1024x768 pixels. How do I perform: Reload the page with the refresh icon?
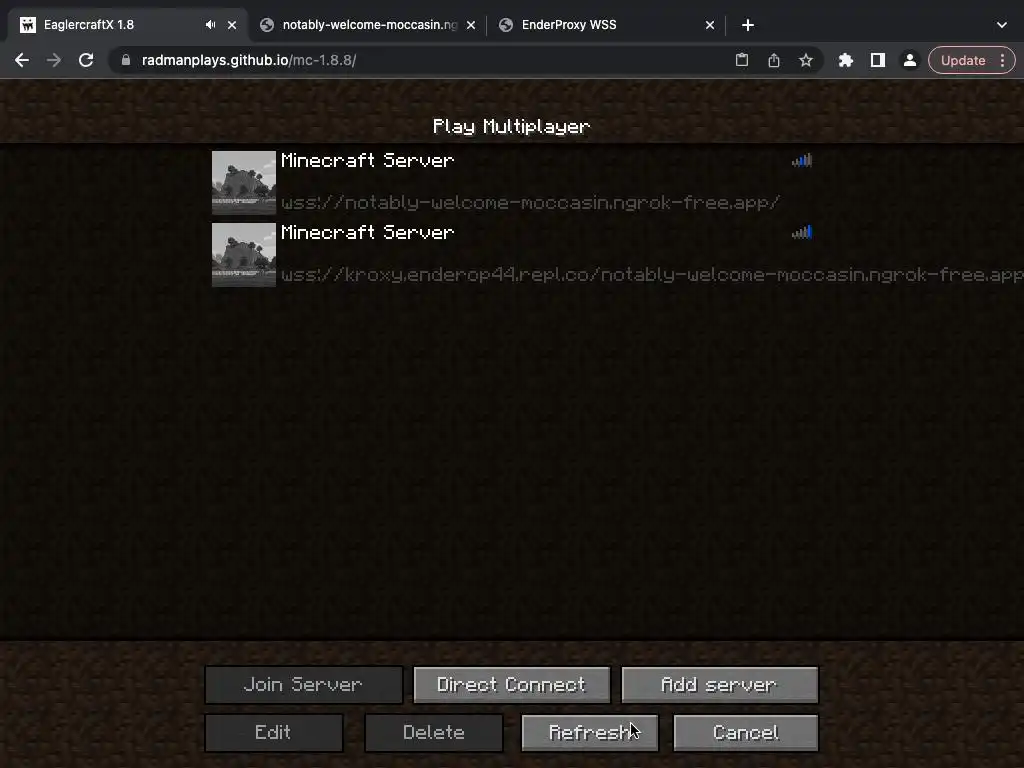(x=86, y=60)
